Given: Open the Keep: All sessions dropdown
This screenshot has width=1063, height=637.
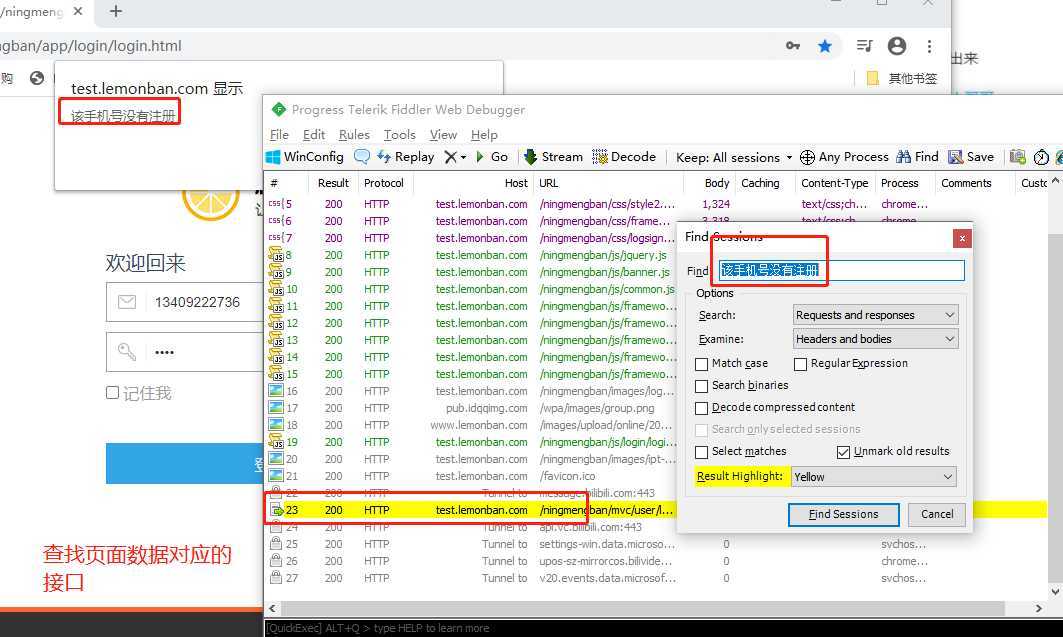Looking at the screenshot, I should [x=734, y=157].
